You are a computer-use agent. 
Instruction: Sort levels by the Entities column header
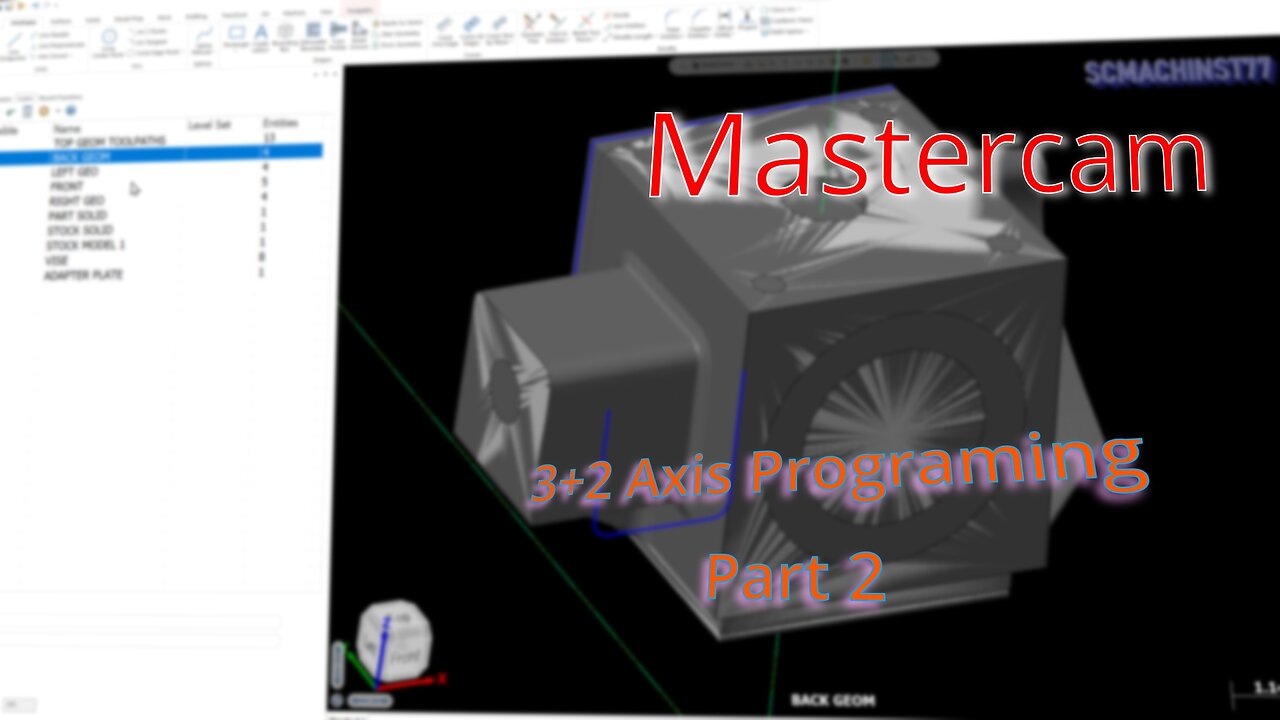279,123
